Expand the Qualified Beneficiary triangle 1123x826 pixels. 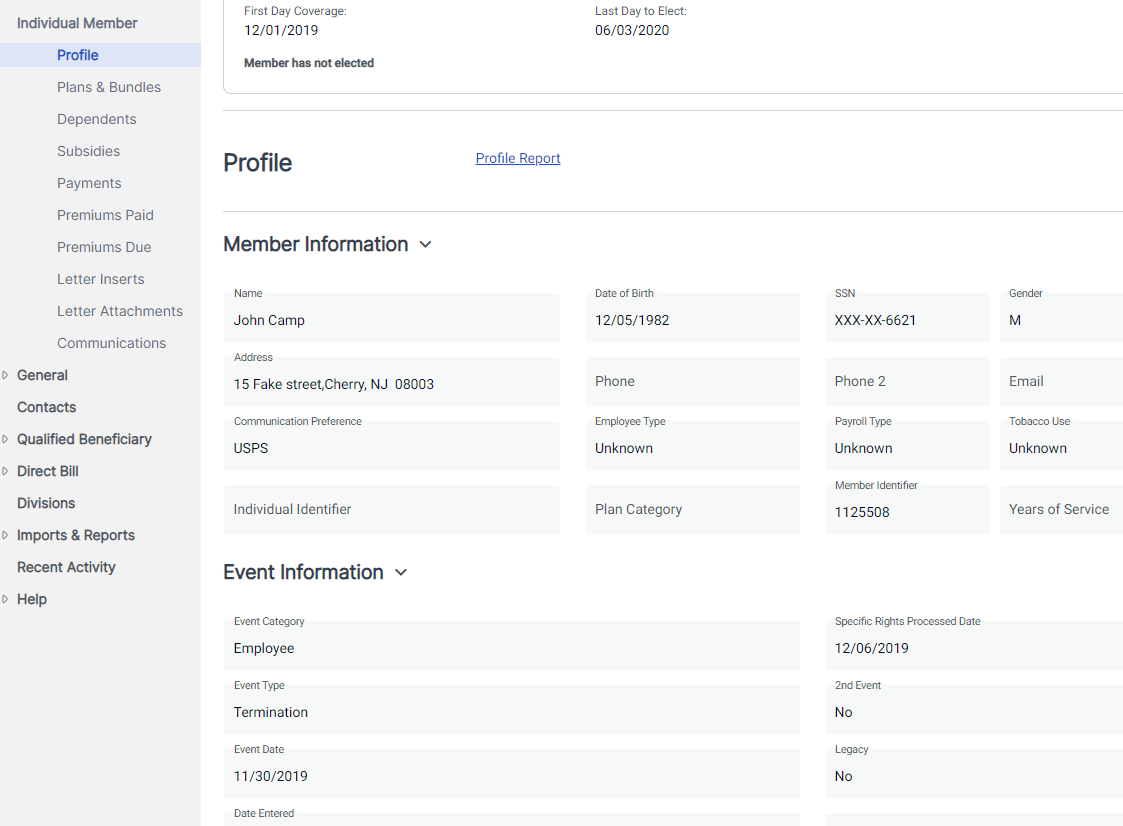[x=5, y=439]
